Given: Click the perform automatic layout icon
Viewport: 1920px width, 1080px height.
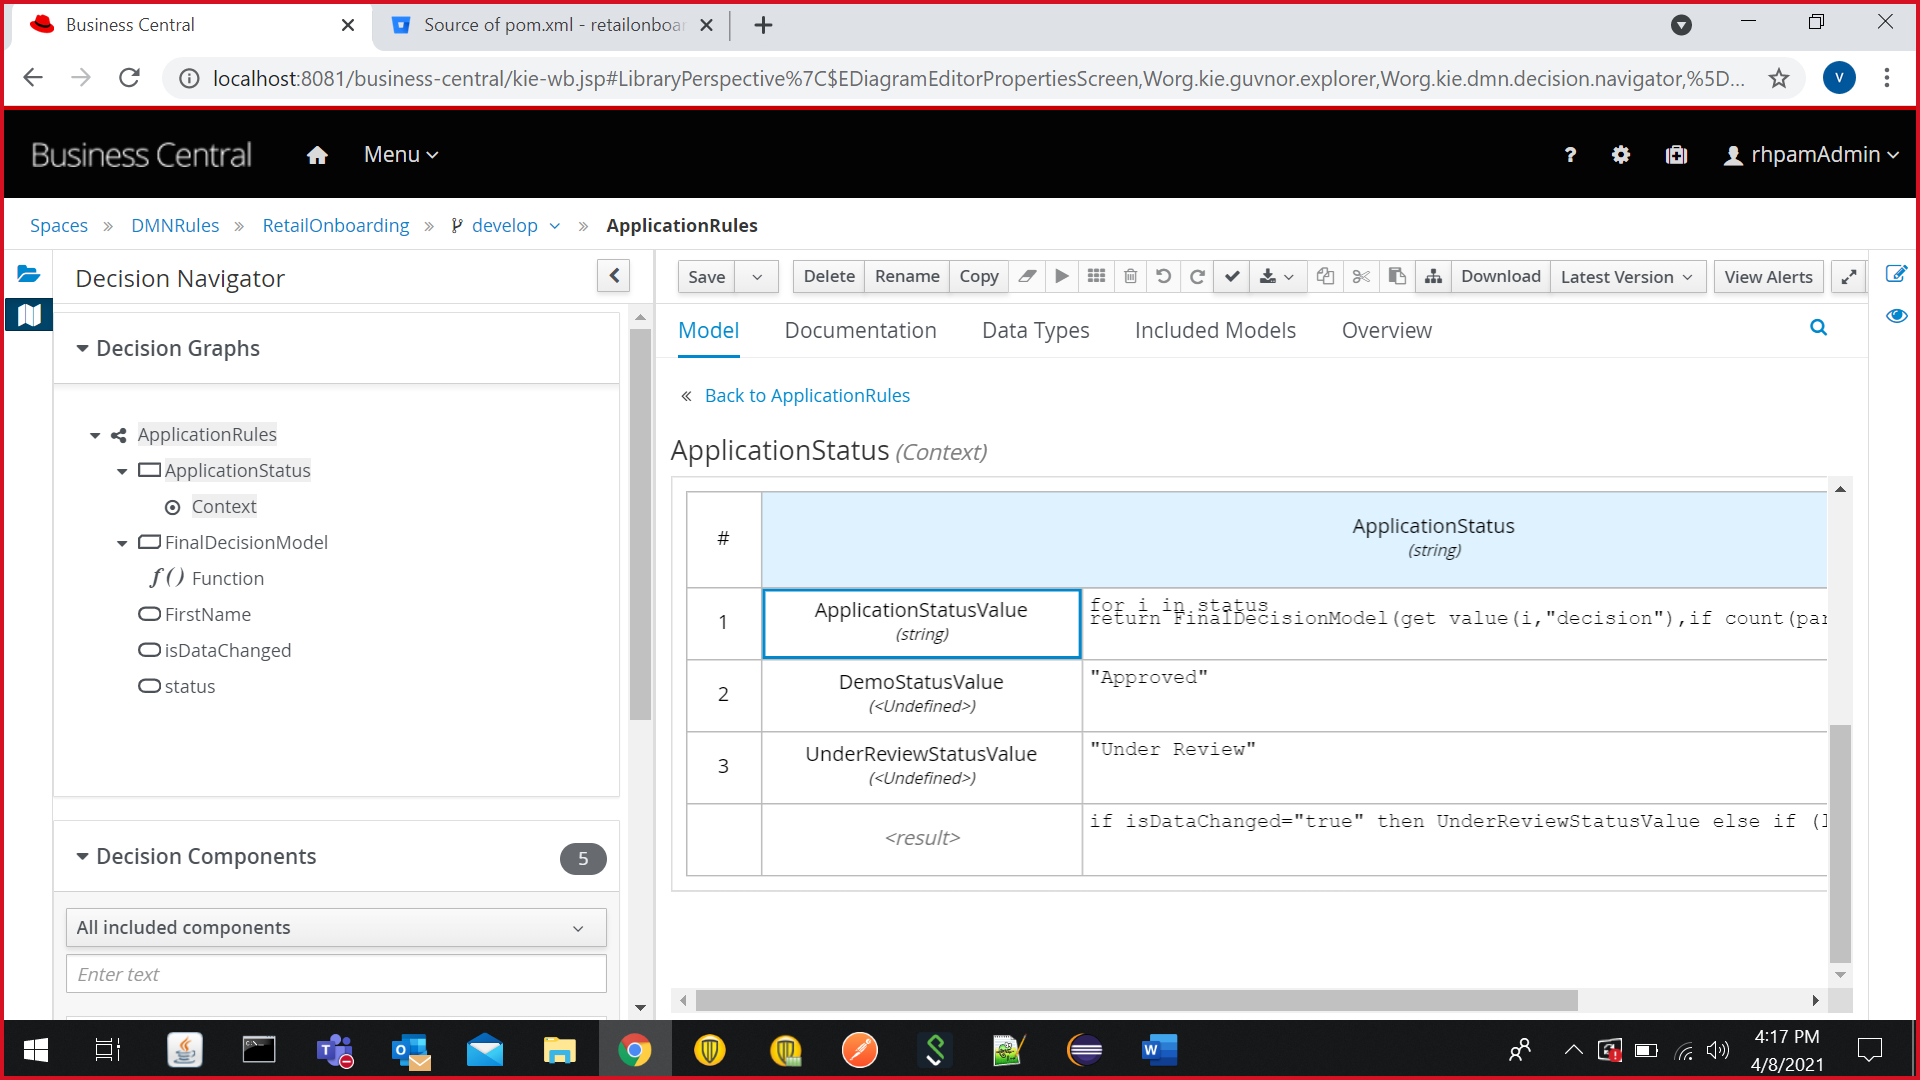Looking at the screenshot, I should pos(1433,277).
